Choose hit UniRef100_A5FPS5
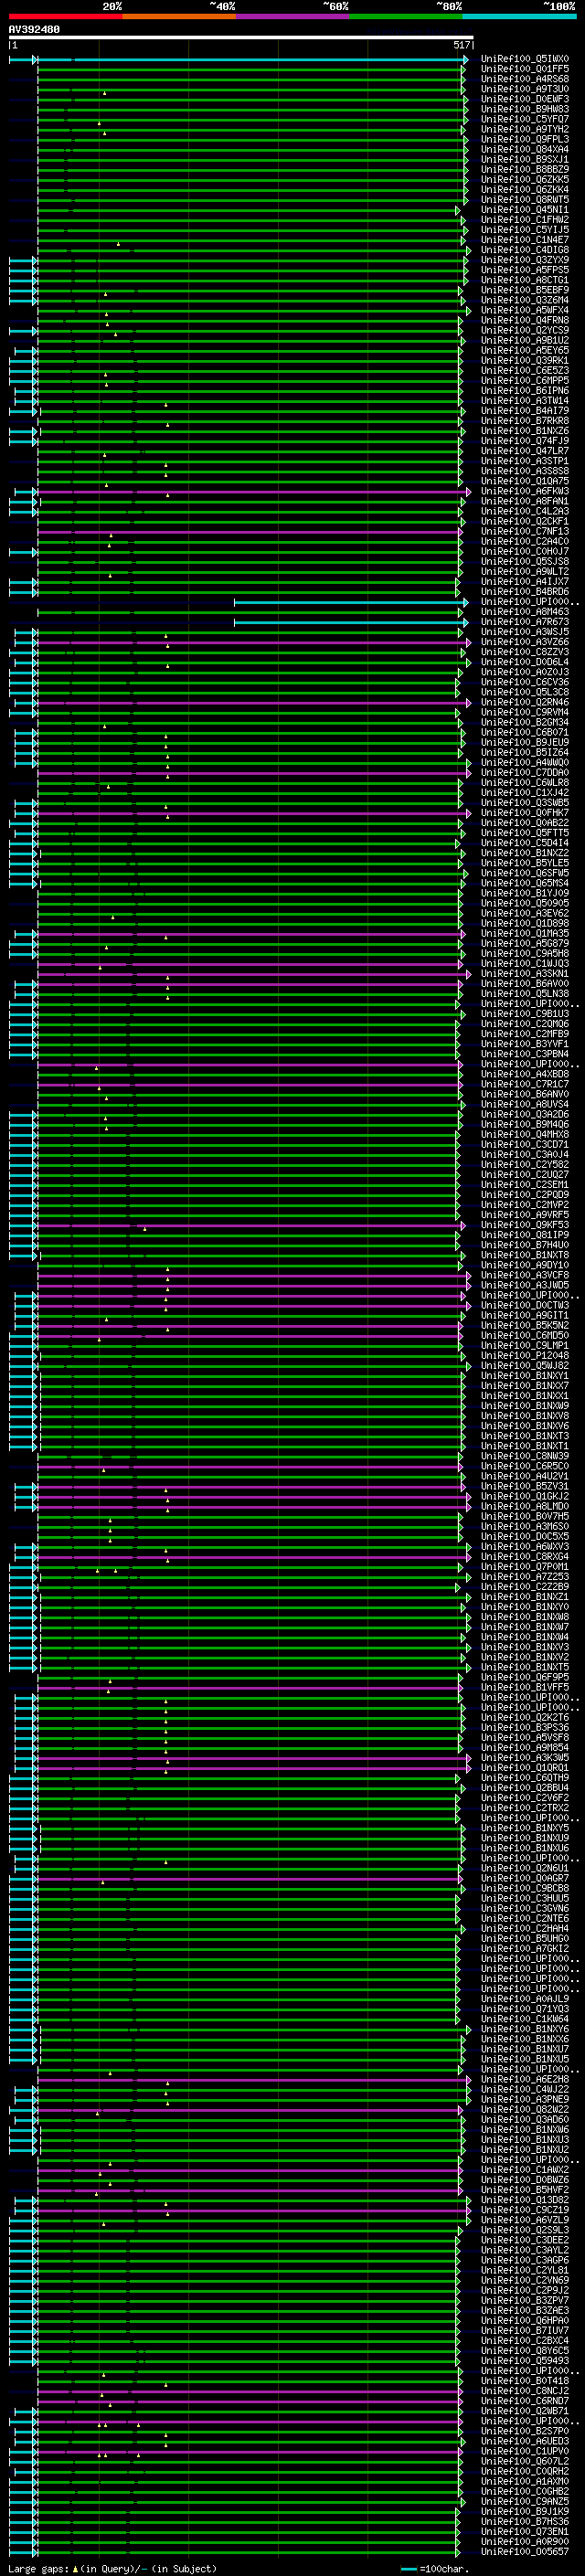 point(525,270)
